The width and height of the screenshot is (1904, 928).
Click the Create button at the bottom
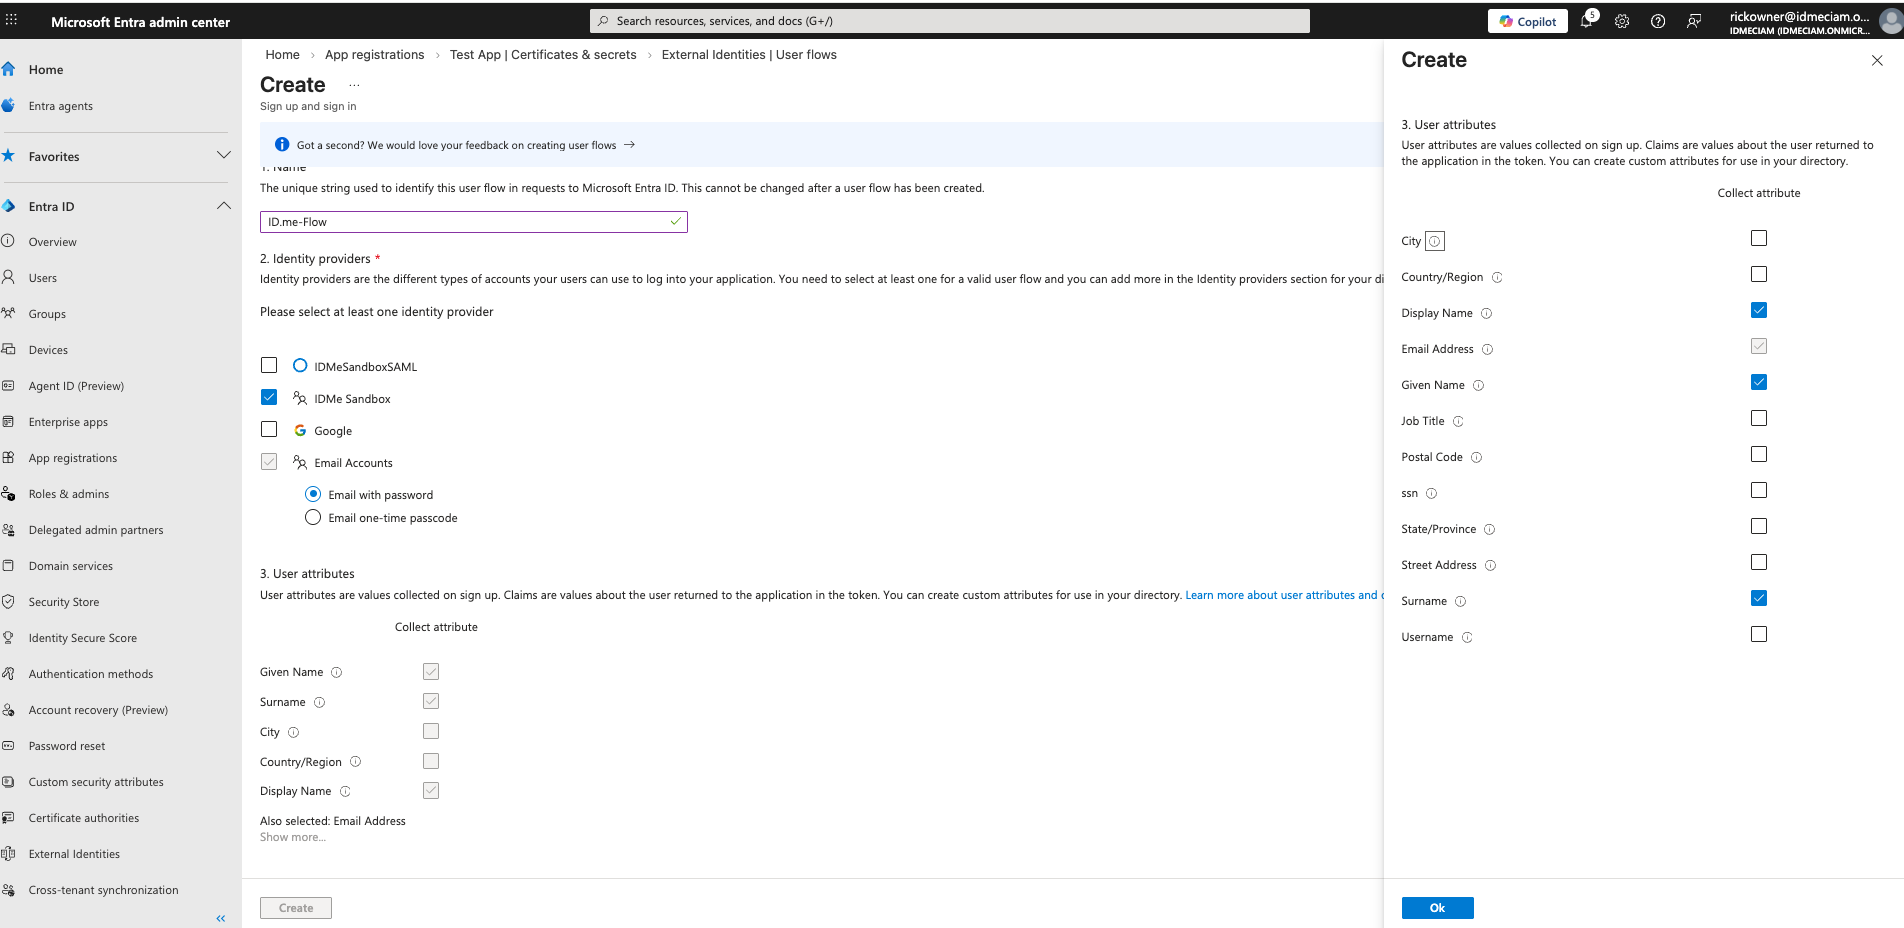click(x=295, y=907)
